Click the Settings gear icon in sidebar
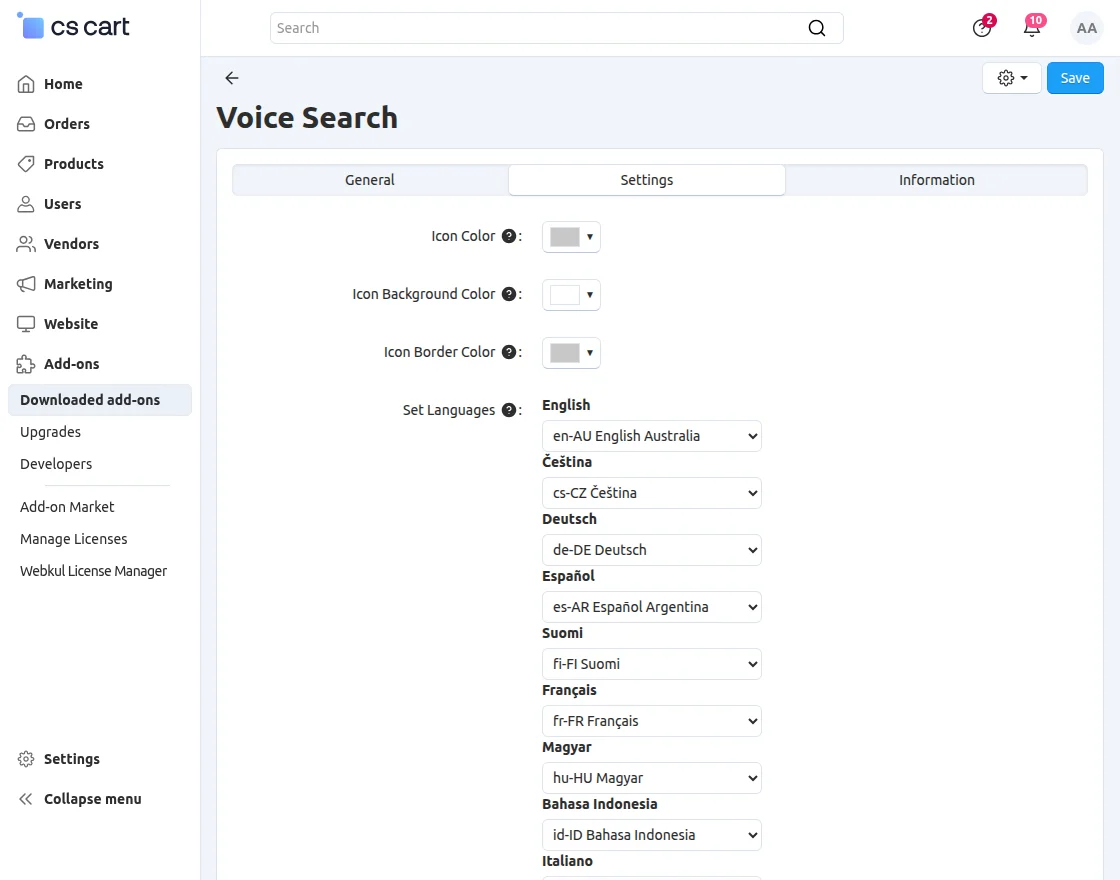Viewport: 1120px width, 880px height. (x=26, y=759)
